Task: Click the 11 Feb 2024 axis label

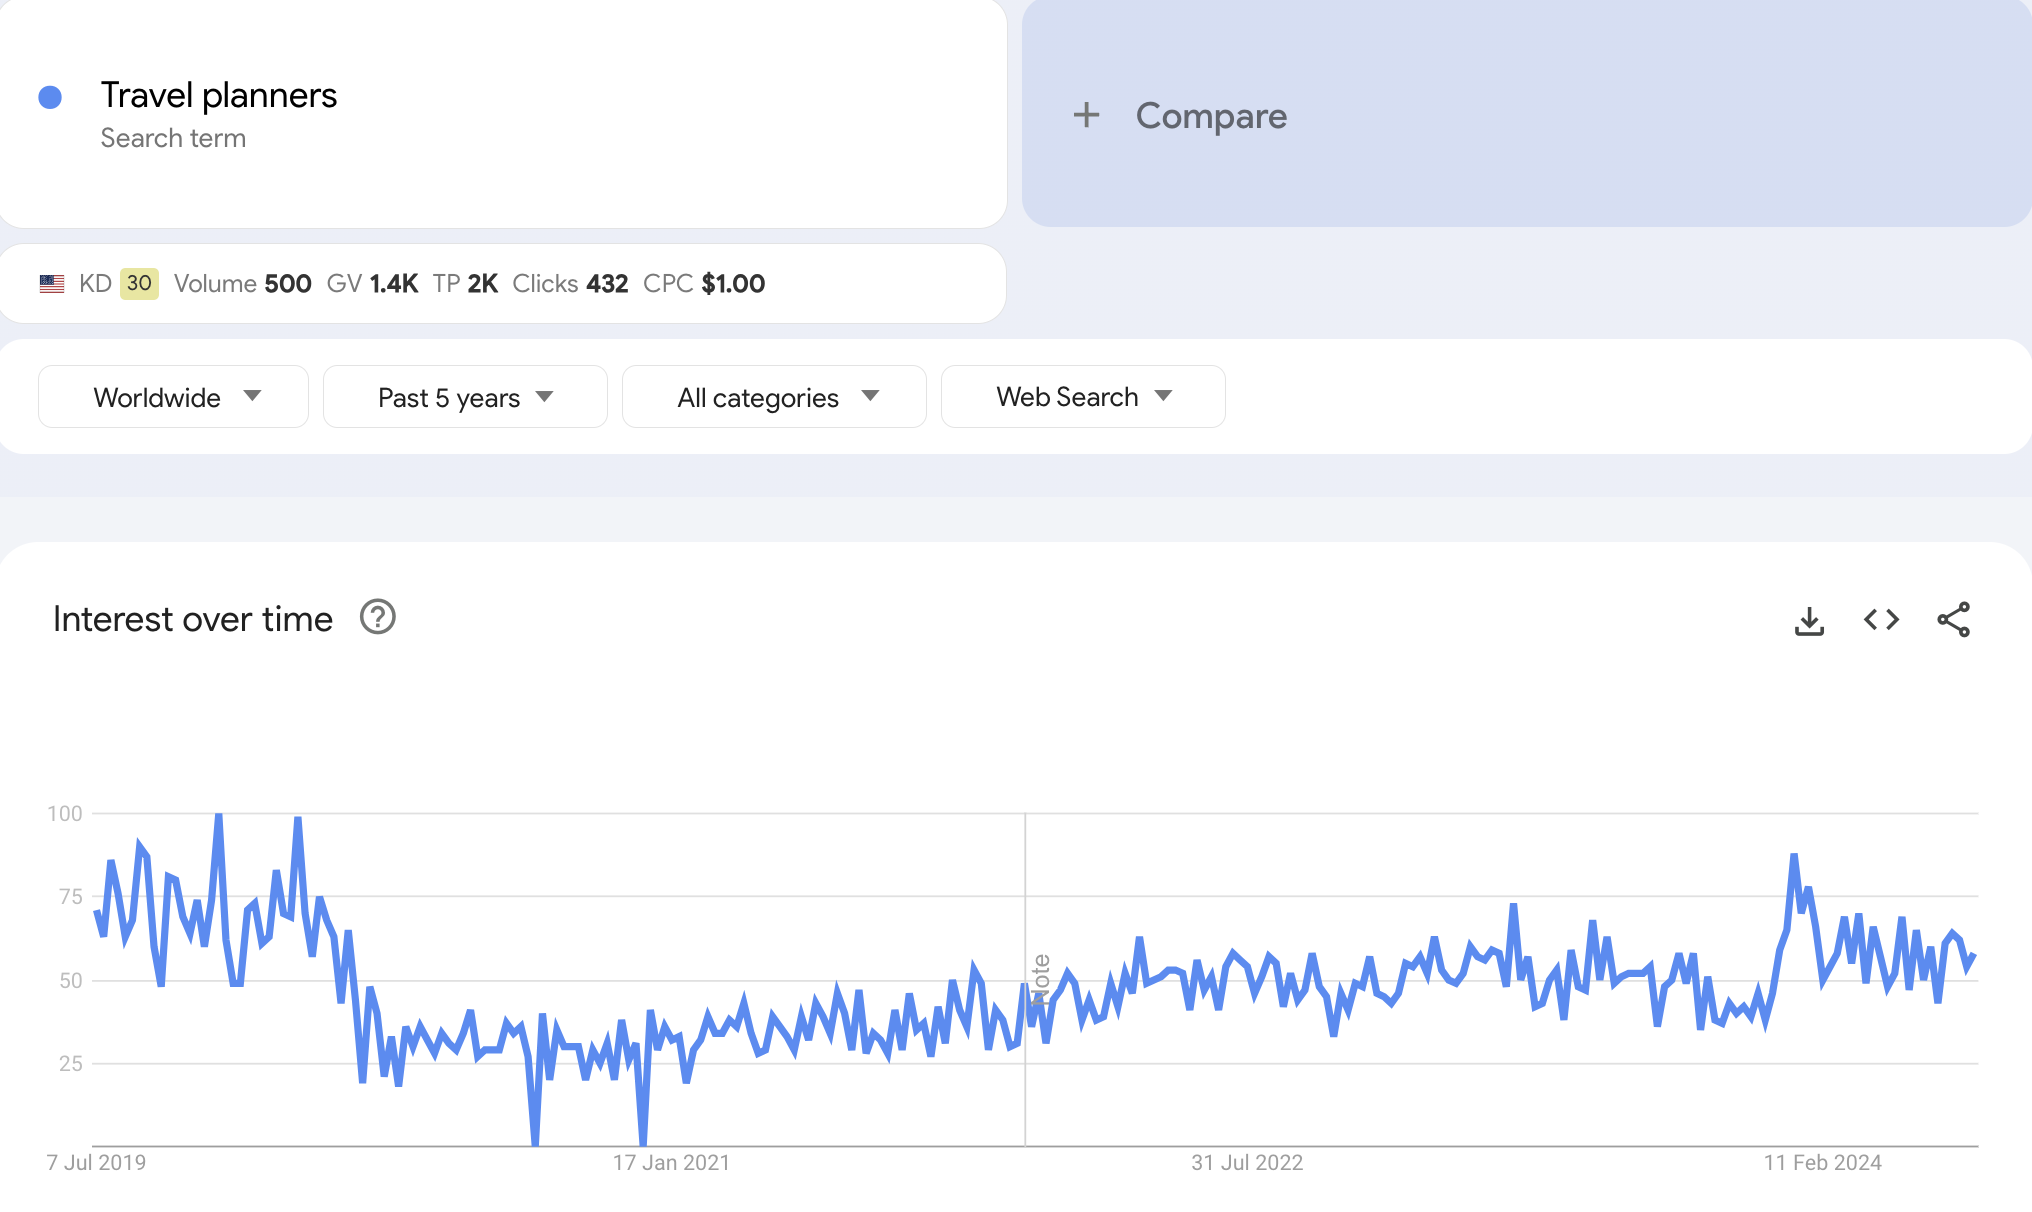Action: [1822, 1163]
